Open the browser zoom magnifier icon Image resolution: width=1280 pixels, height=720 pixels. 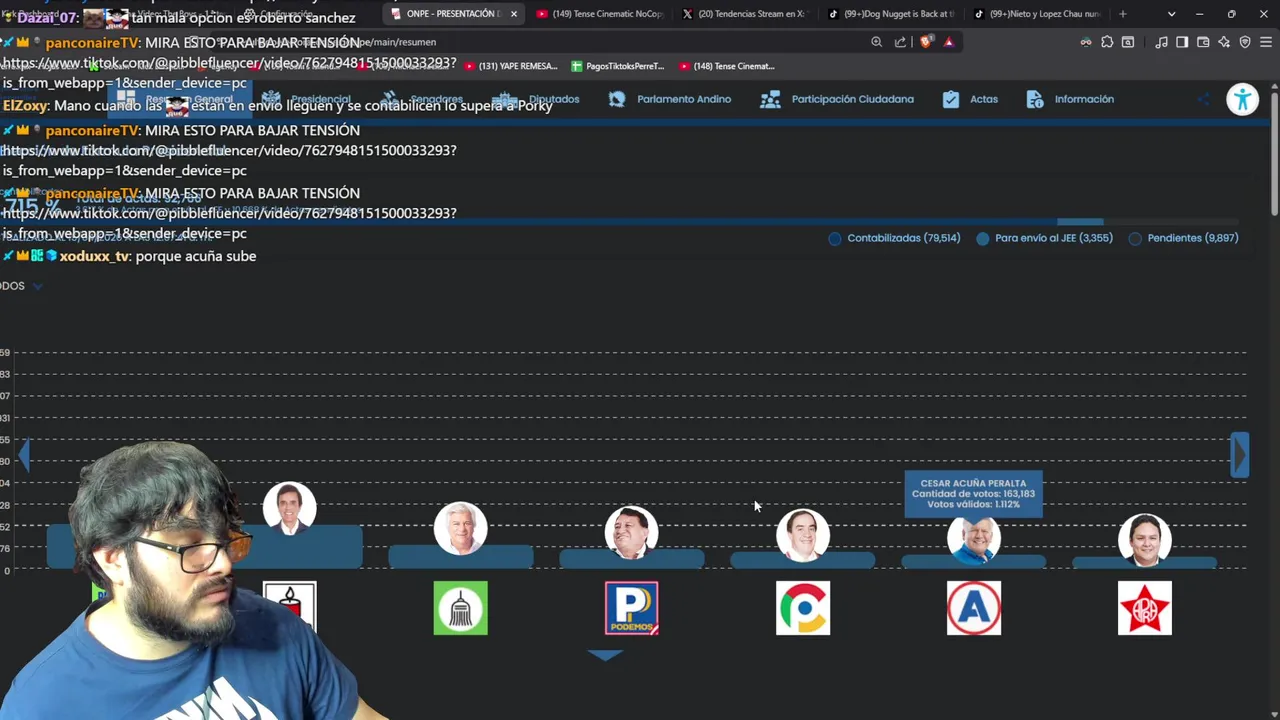[x=876, y=42]
